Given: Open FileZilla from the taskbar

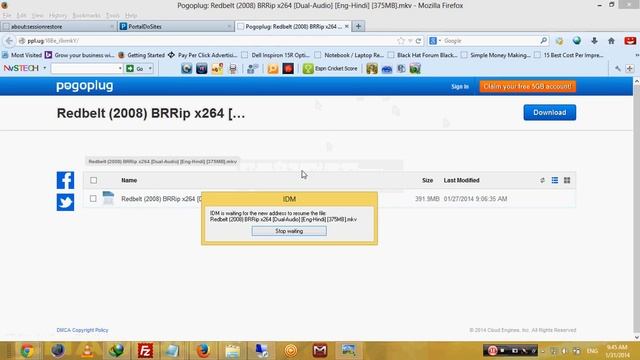Looking at the screenshot, I should tap(145, 351).
